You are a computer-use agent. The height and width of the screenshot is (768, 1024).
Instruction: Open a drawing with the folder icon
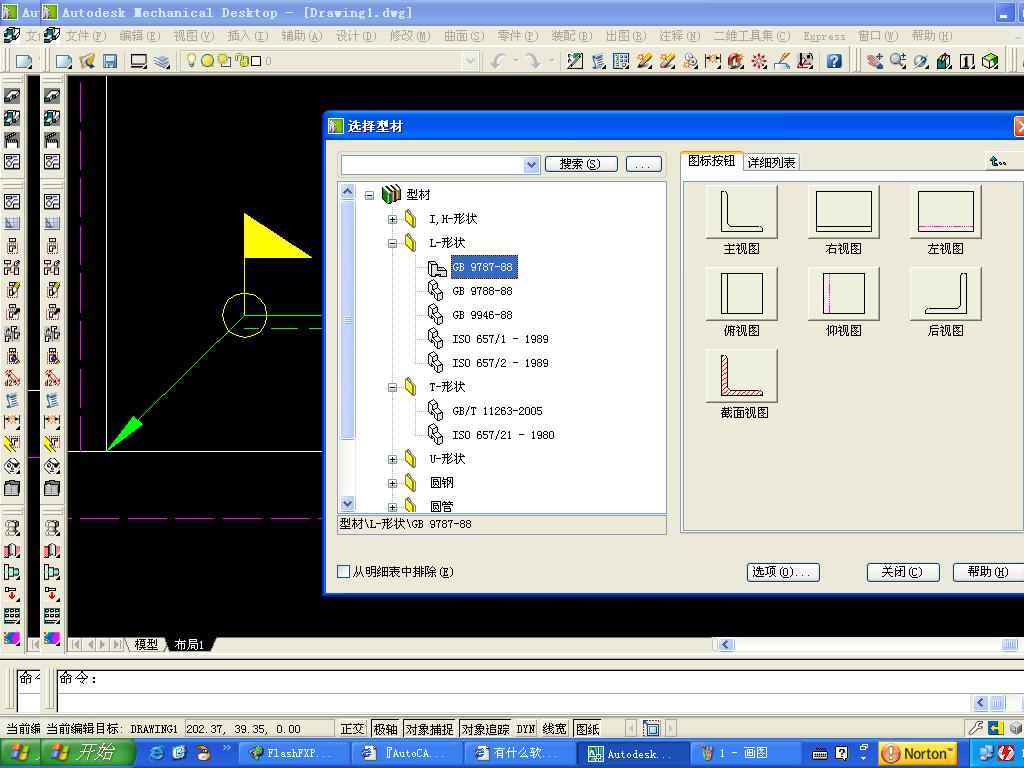87,61
